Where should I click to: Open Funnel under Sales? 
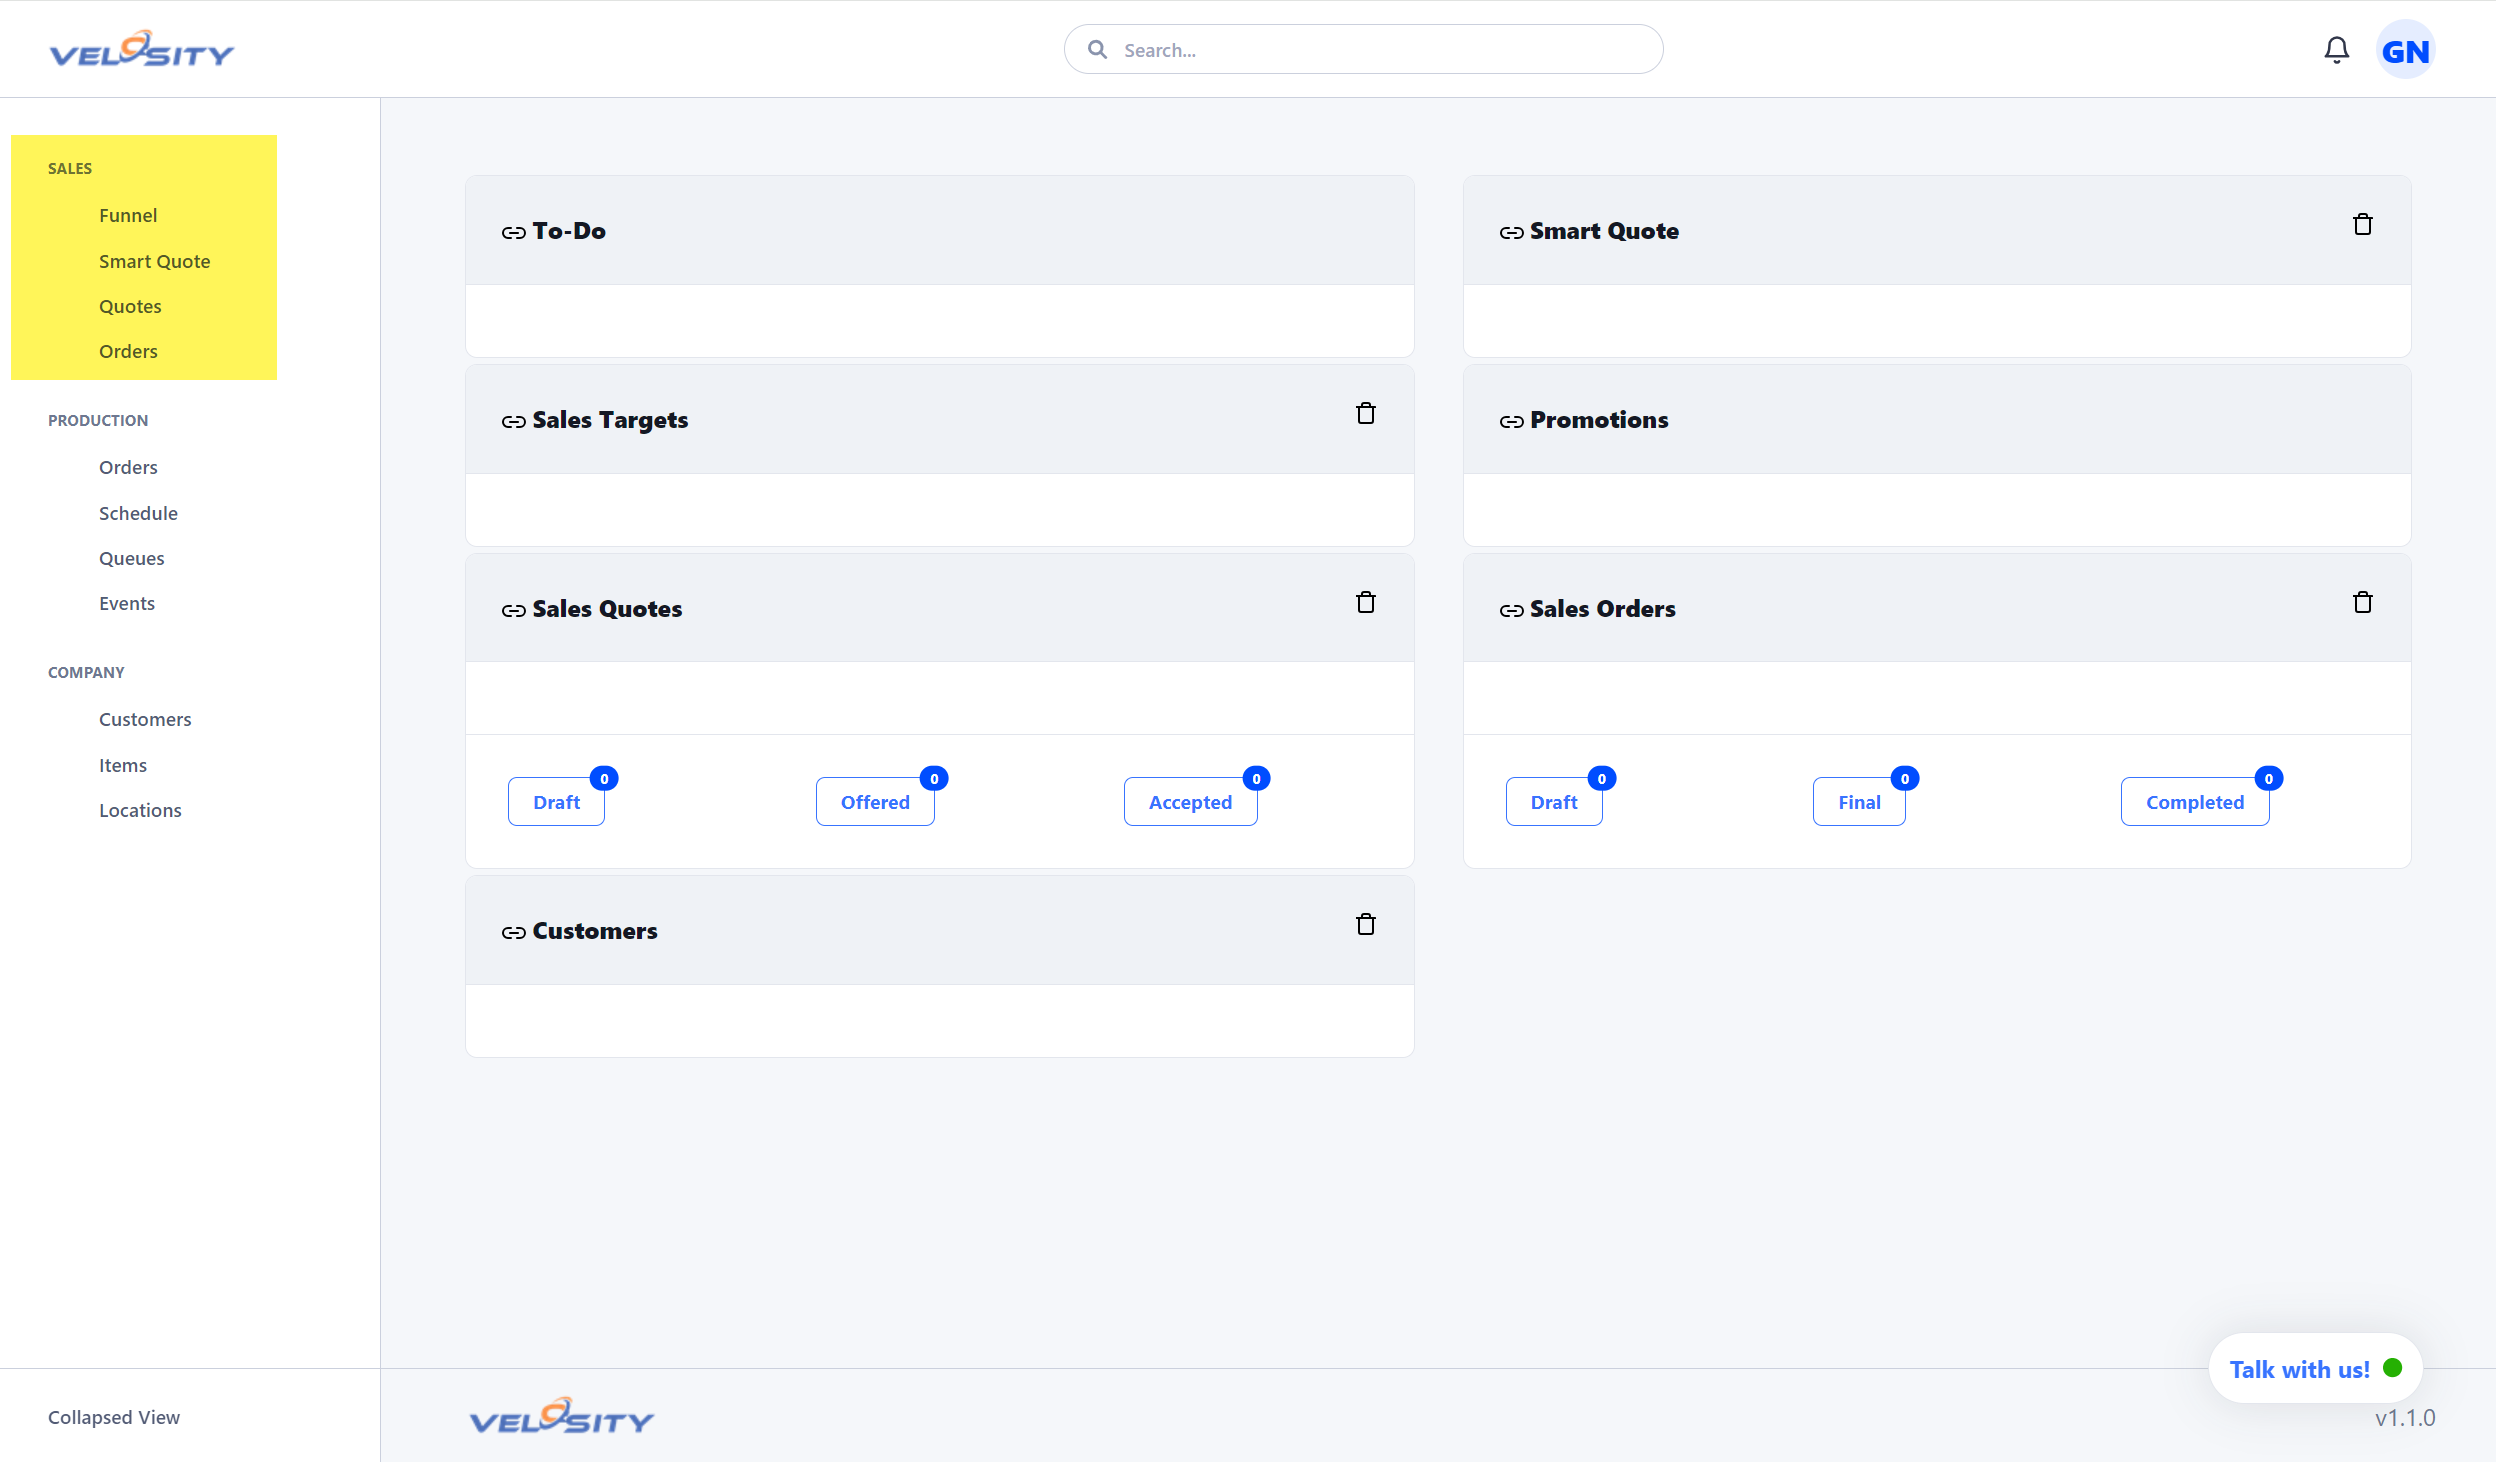[x=128, y=215]
